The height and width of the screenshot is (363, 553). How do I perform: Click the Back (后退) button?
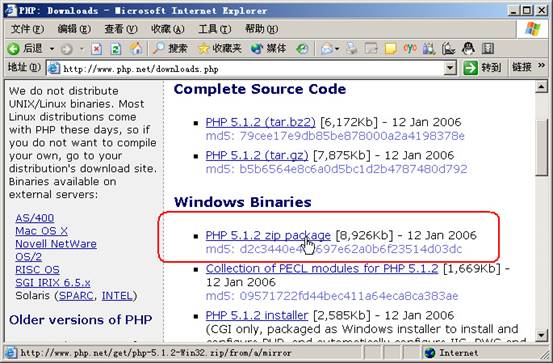click(x=25, y=48)
